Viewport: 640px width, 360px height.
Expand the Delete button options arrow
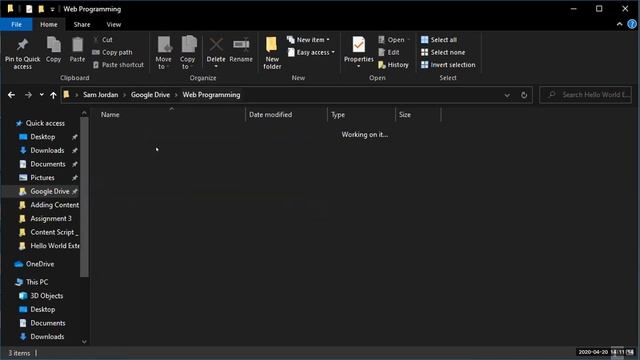(216, 67)
